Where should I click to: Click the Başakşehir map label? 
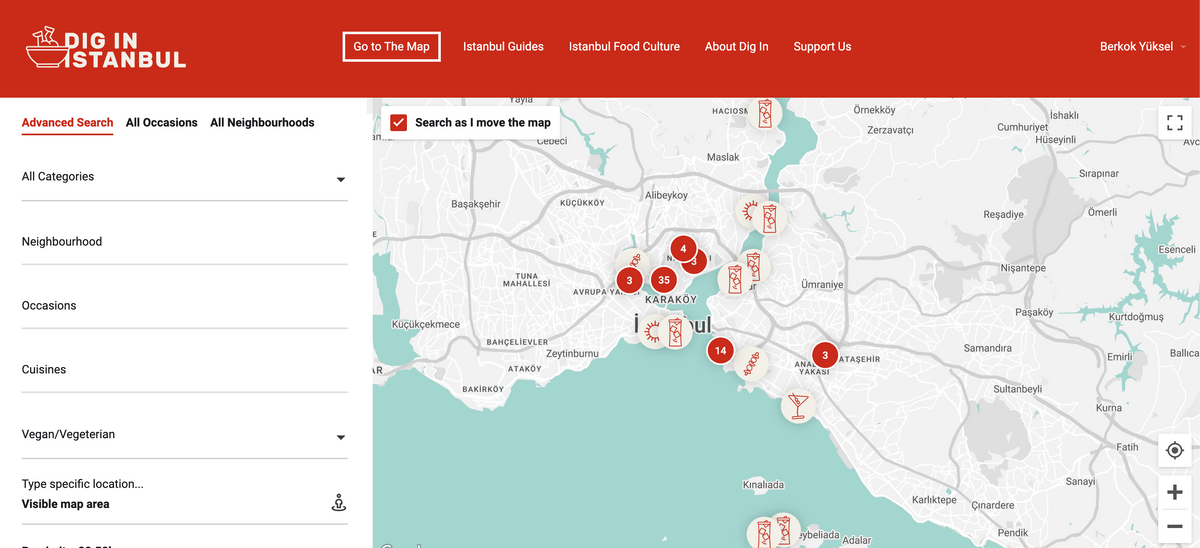point(476,204)
